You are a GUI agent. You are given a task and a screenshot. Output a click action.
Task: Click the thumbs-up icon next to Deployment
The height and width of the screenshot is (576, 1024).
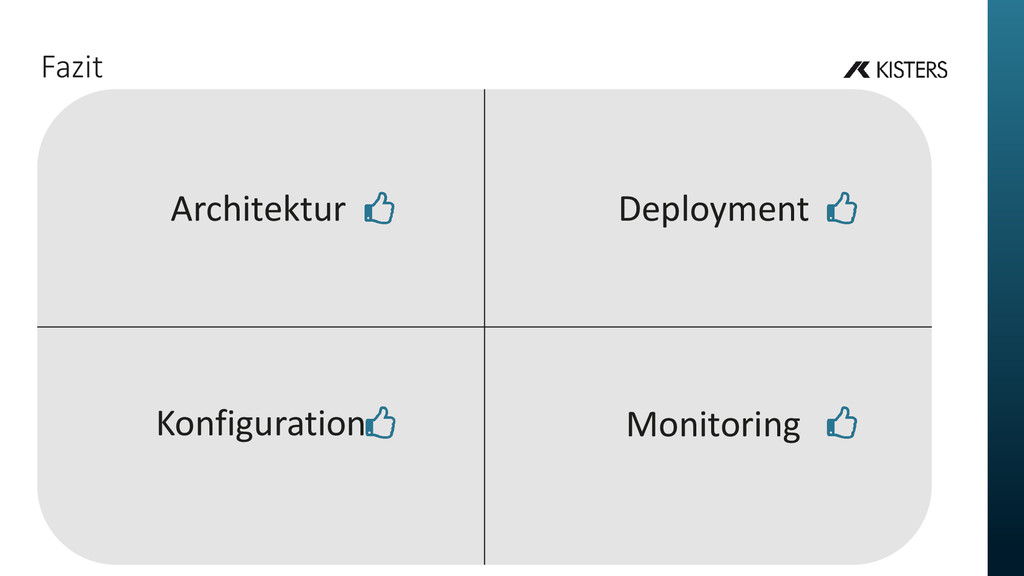[x=842, y=208]
